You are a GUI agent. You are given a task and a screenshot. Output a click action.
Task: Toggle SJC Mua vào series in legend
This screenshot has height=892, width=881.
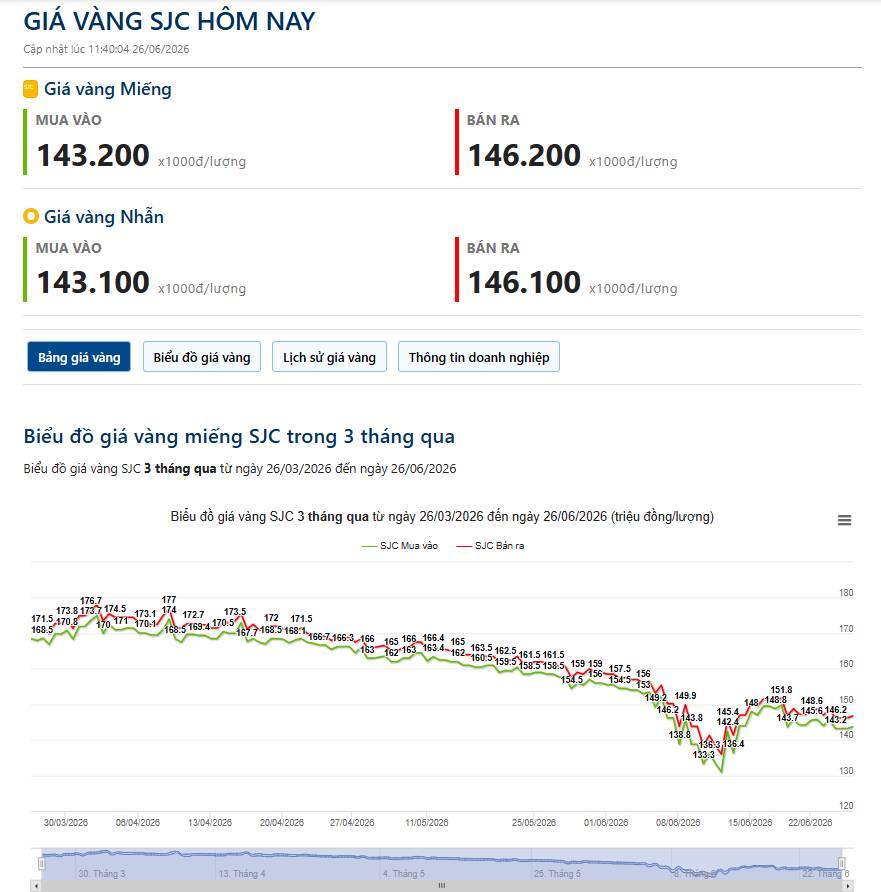(x=400, y=546)
